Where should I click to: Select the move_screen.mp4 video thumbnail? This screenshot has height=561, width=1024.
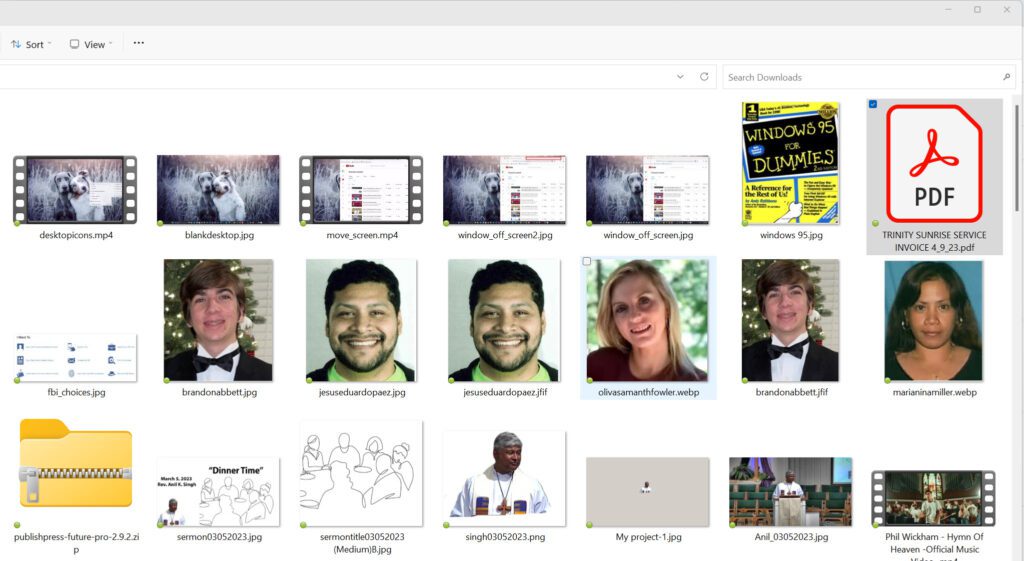361,189
